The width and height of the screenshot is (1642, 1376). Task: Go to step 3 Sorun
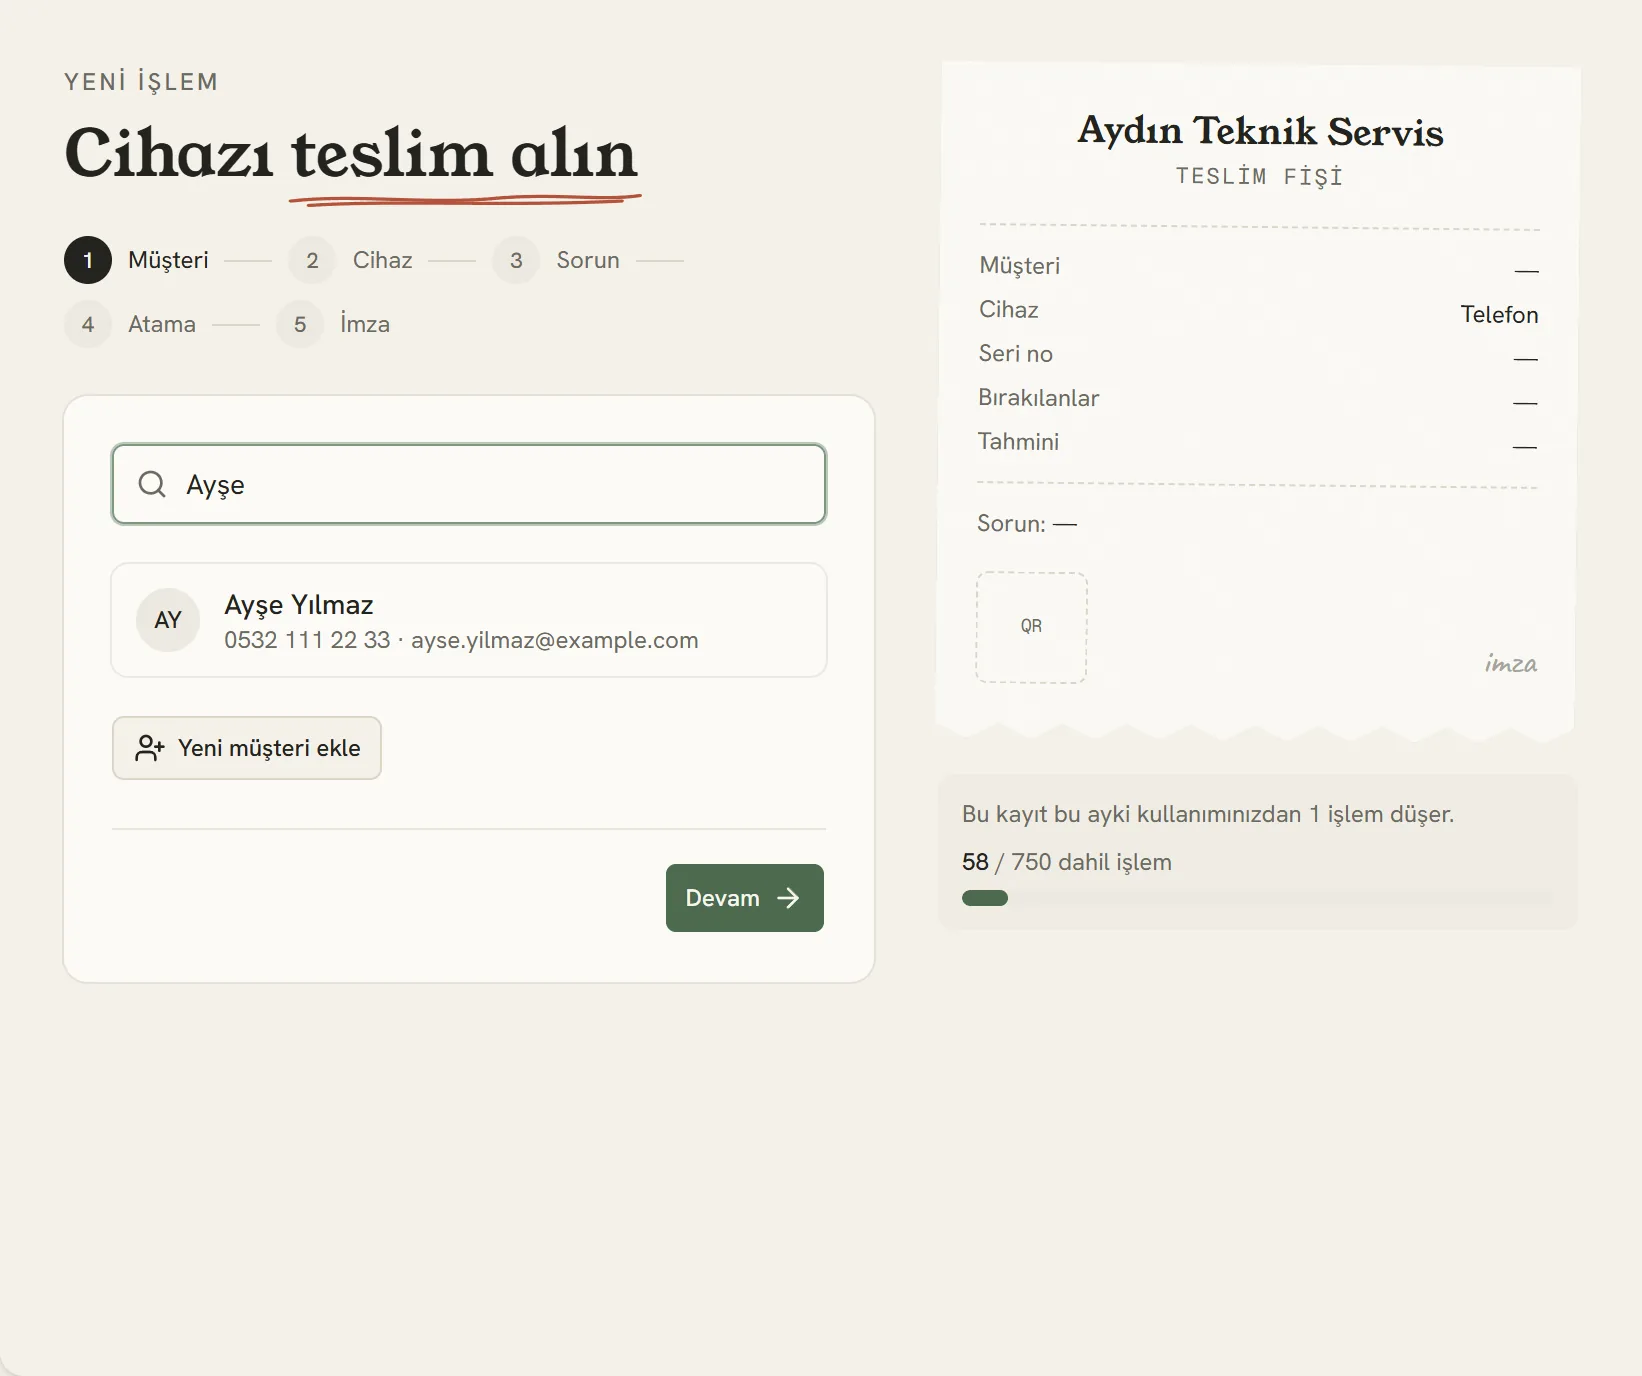pyautogui.click(x=556, y=260)
